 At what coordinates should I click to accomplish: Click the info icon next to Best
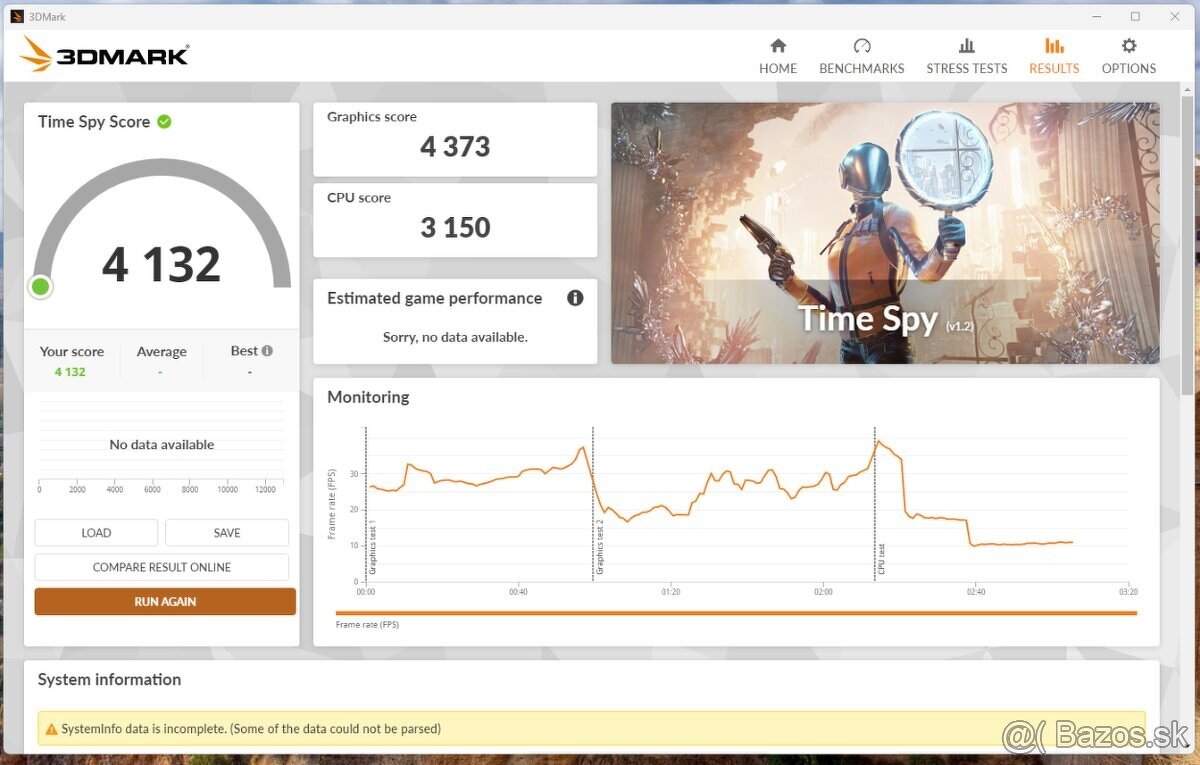(x=267, y=351)
